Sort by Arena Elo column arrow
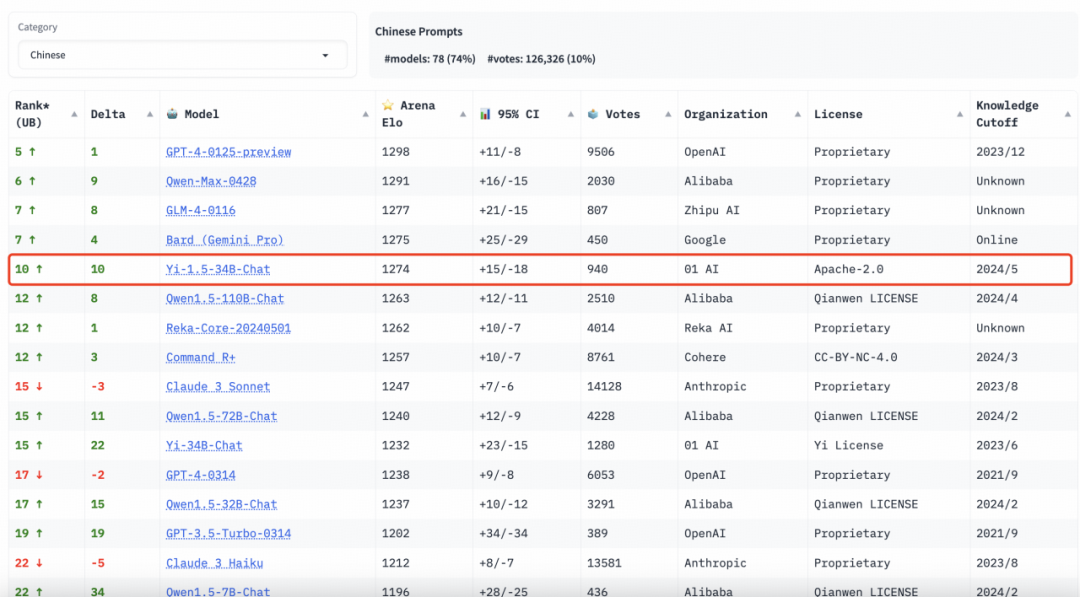 tap(463, 114)
